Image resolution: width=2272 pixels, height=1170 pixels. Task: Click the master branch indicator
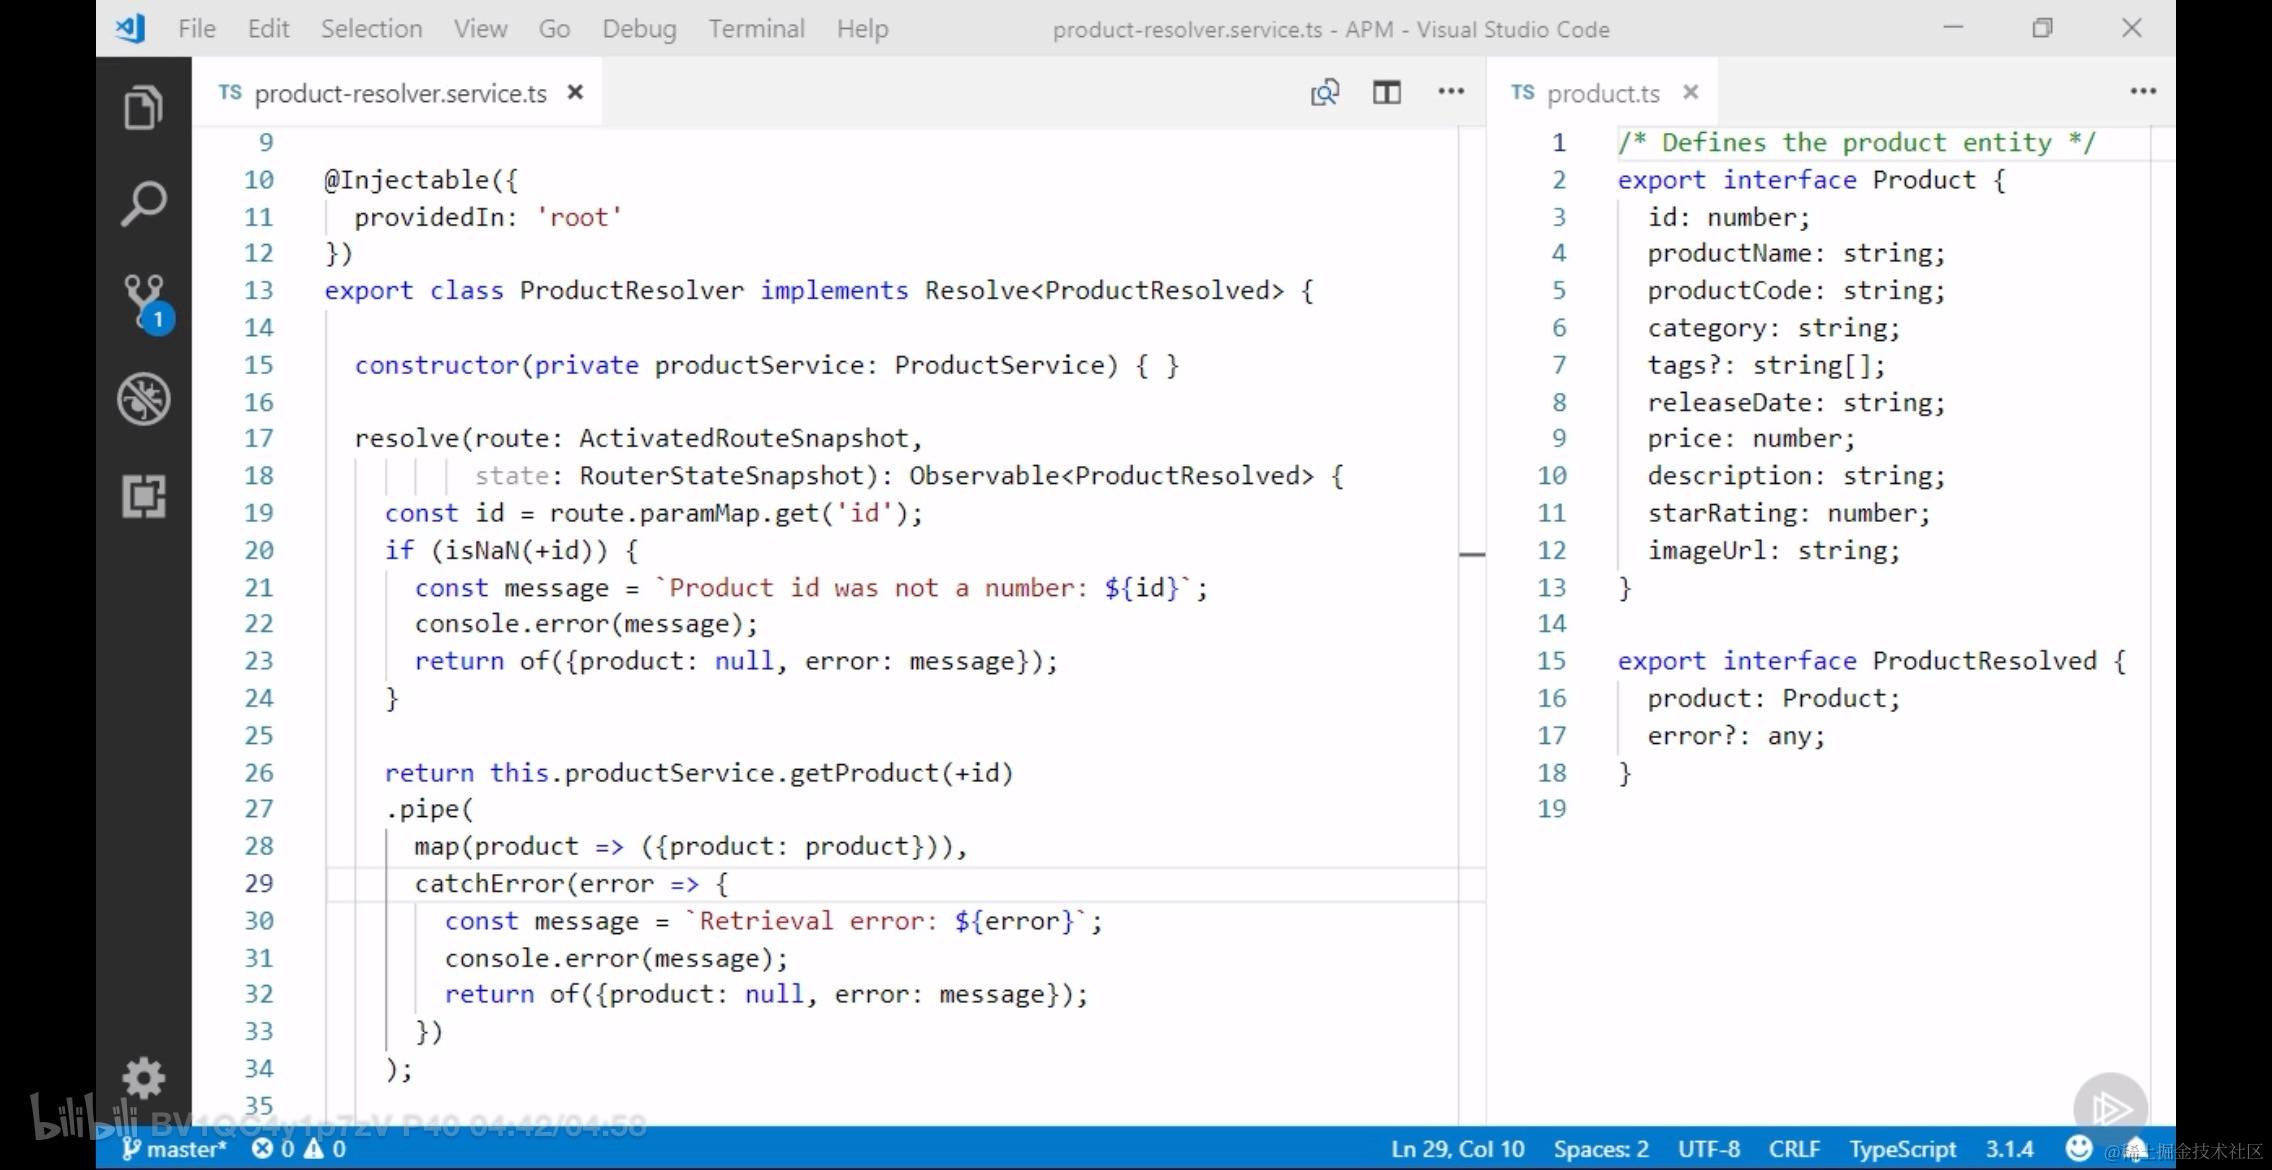[175, 1149]
